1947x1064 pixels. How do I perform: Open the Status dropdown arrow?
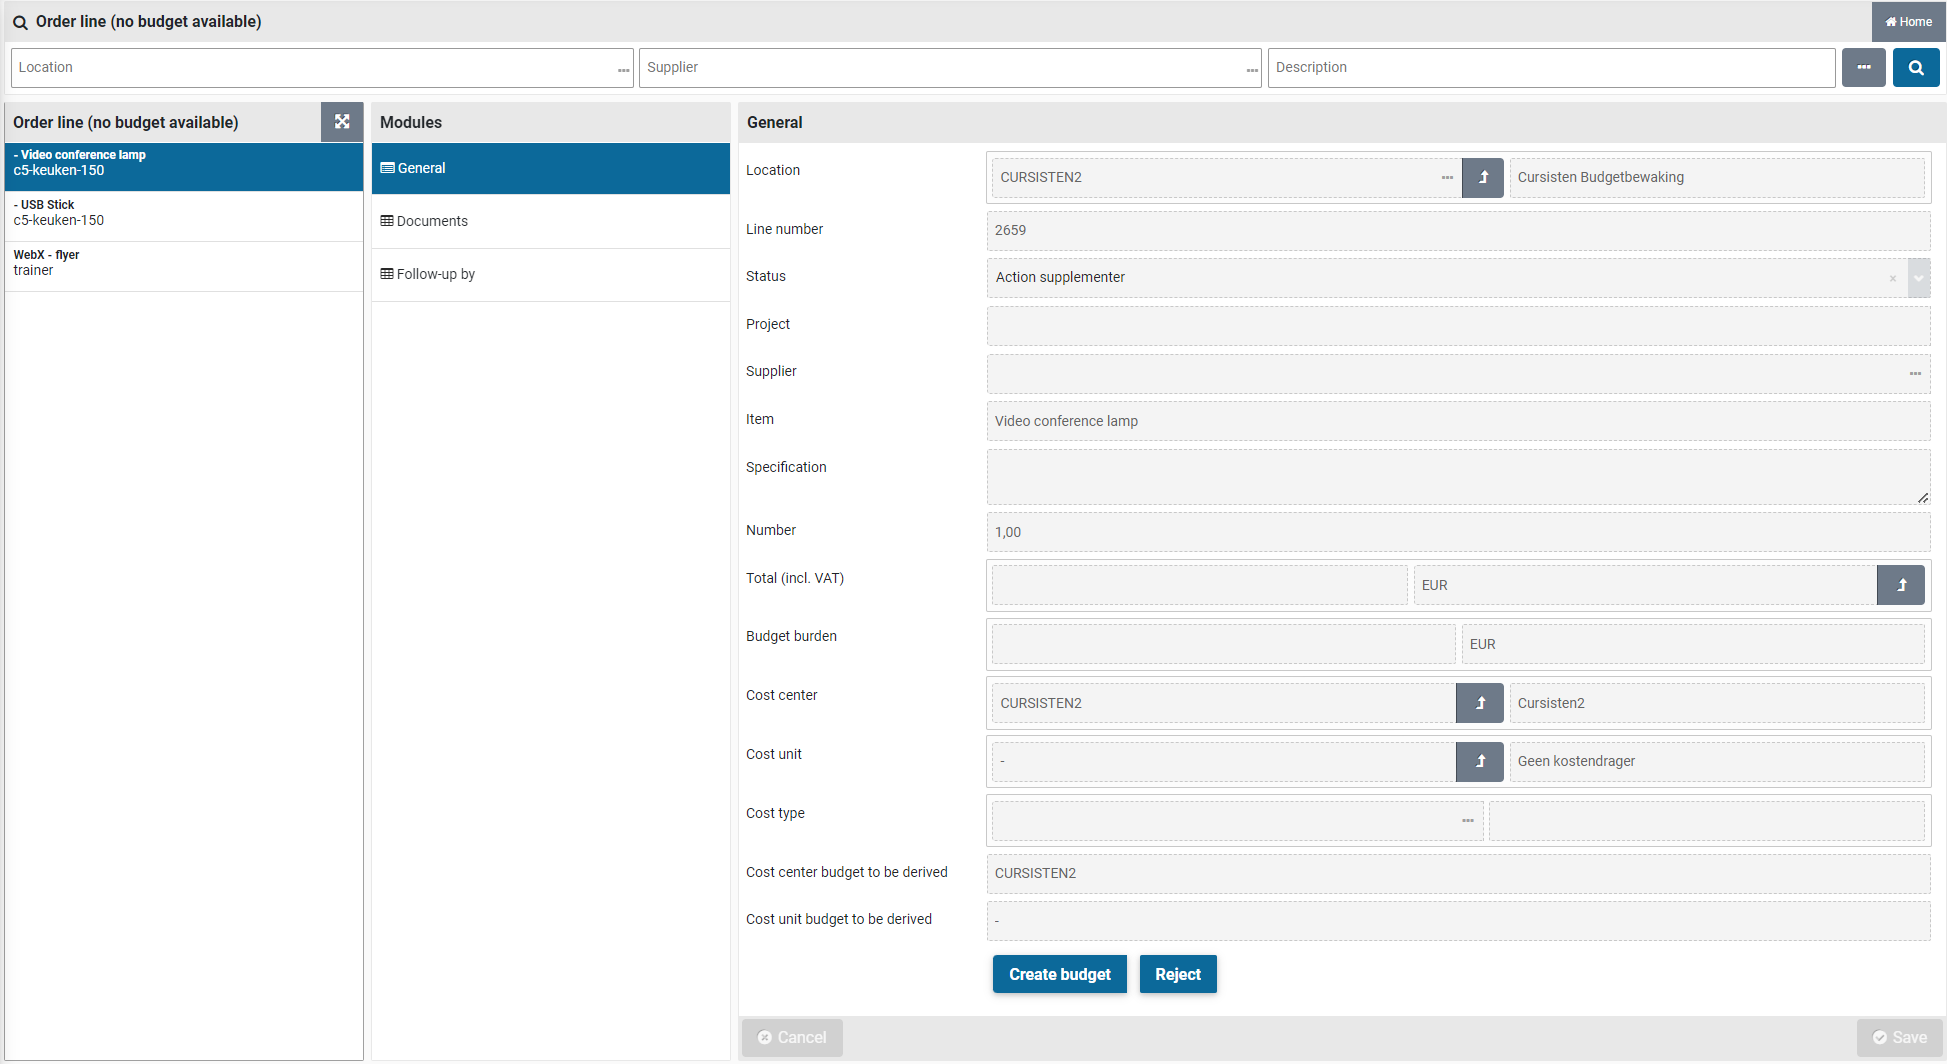tap(1918, 279)
